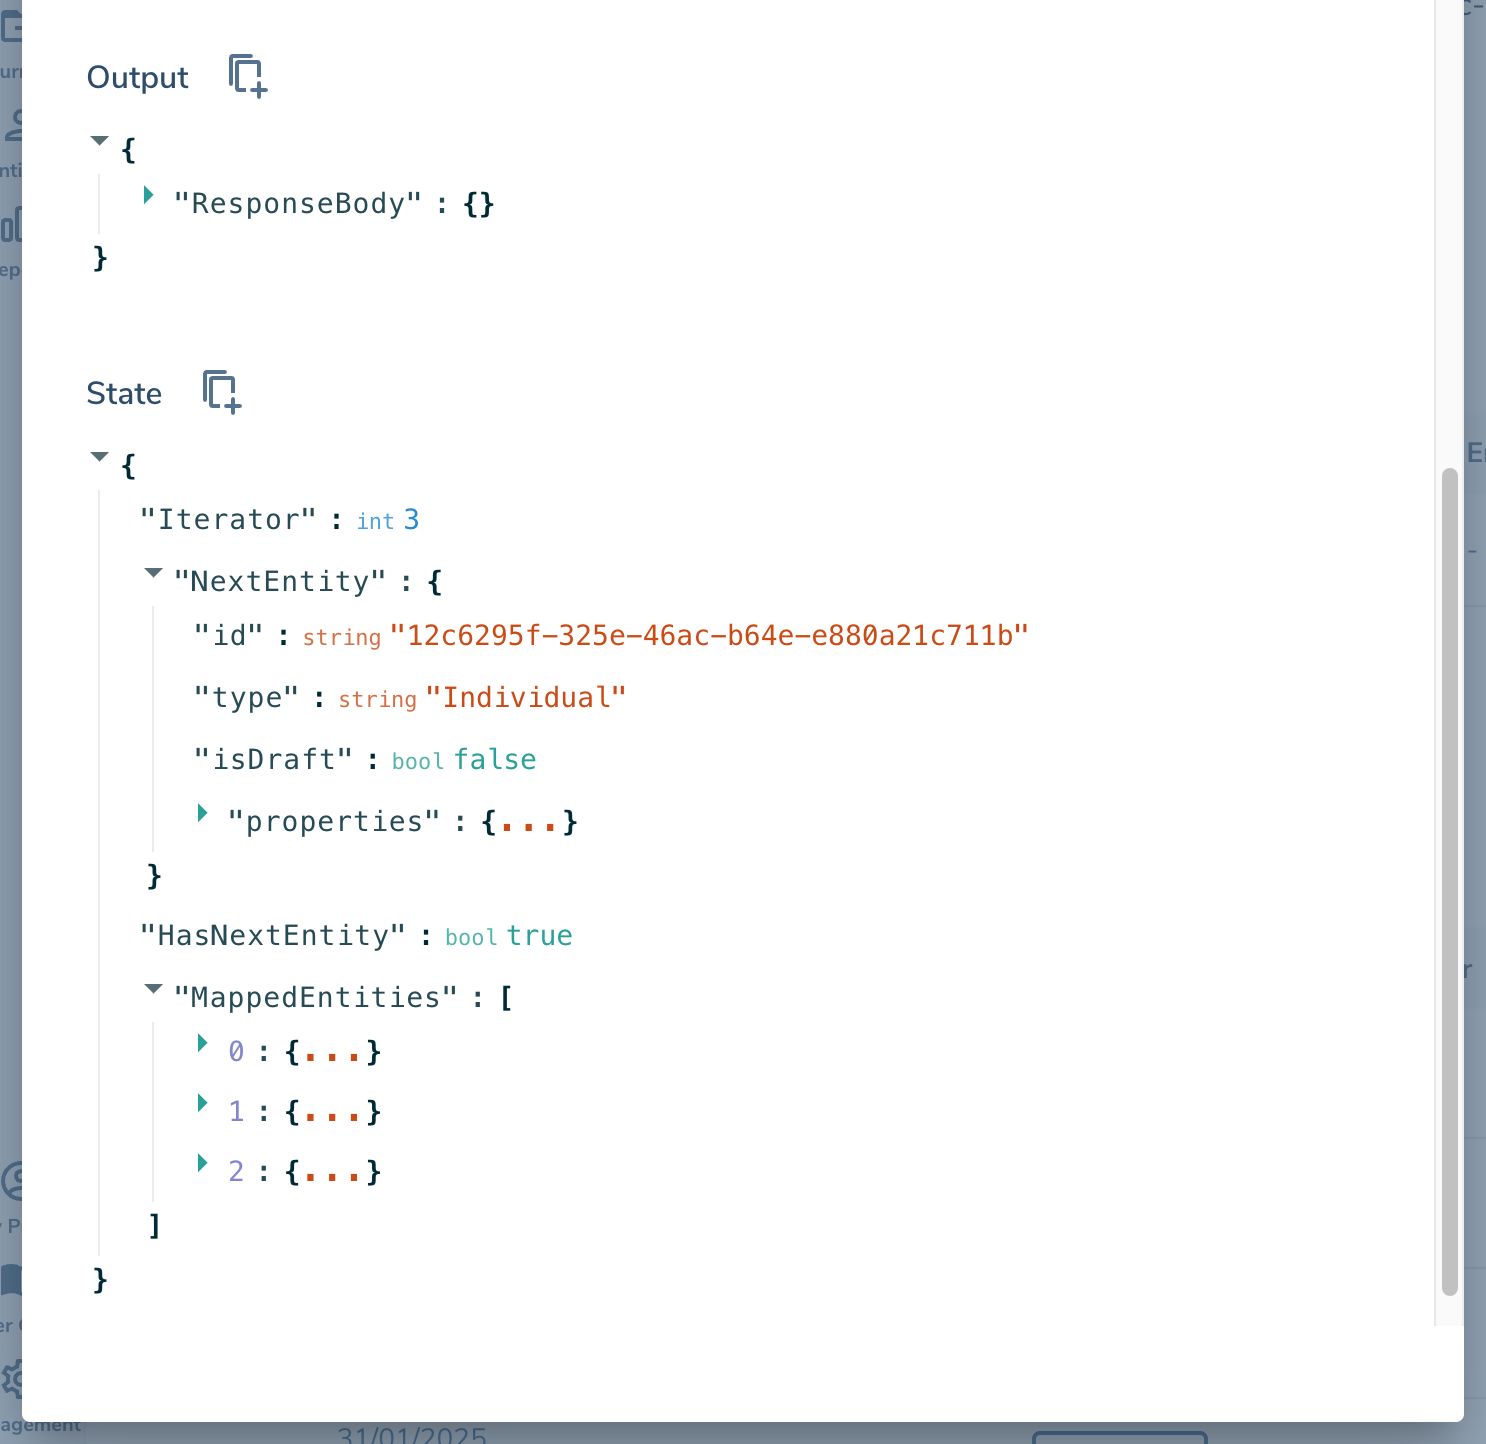Image resolution: width=1486 pixels, height=1444 pixels.
Task: Select the id string value in NextEntity
Action: click(710, 633)
